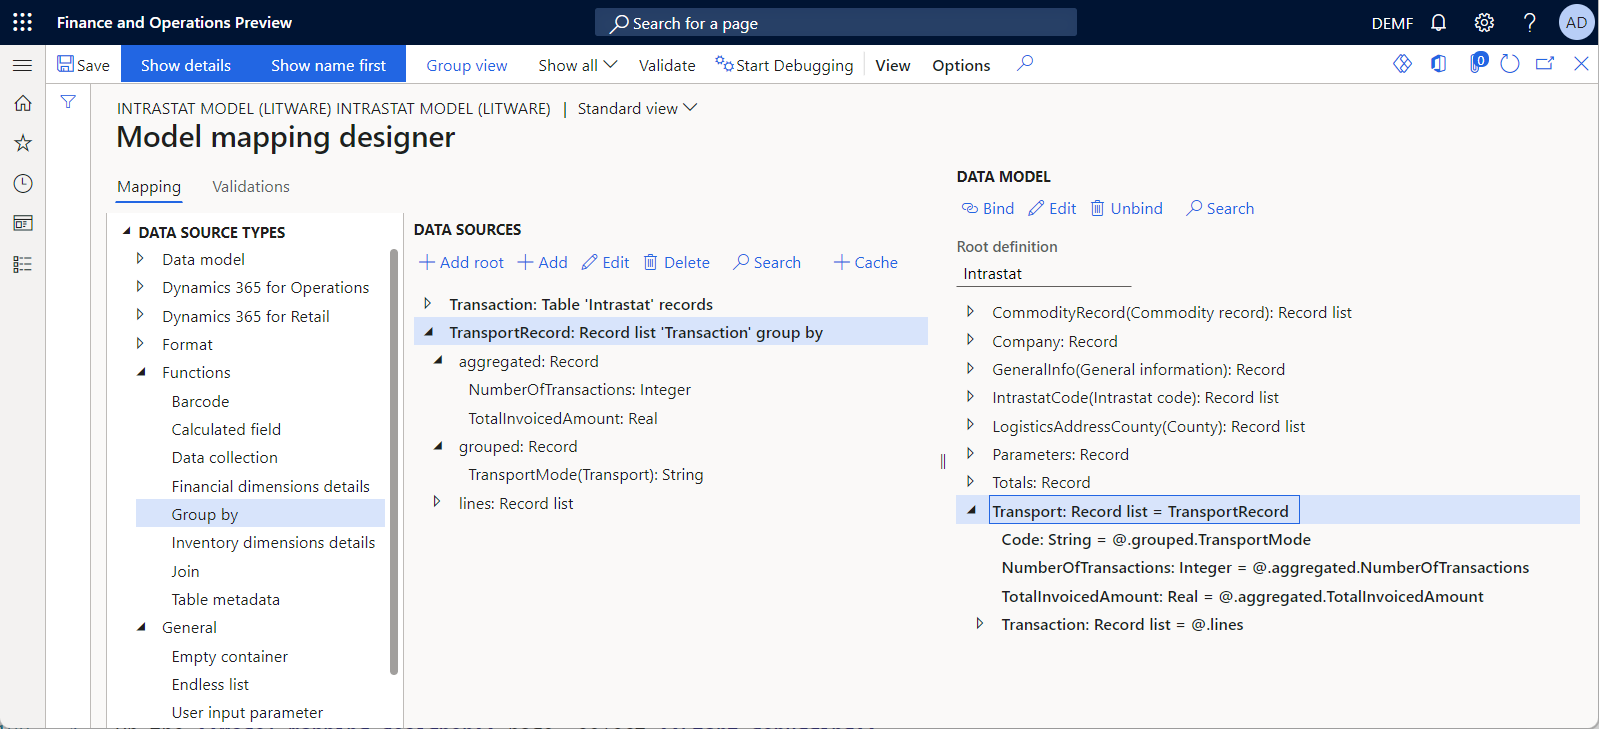Click Group view button
The width and height of the screenshot is (1599, 729).
click(467, 65)
